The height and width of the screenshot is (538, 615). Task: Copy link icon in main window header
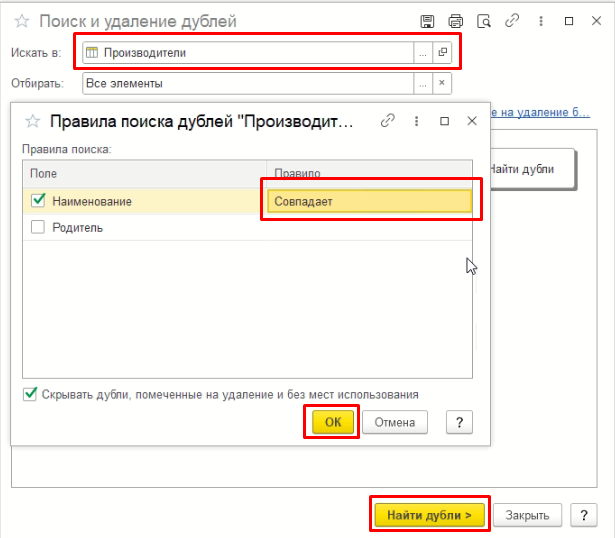(x=512, y=21)
